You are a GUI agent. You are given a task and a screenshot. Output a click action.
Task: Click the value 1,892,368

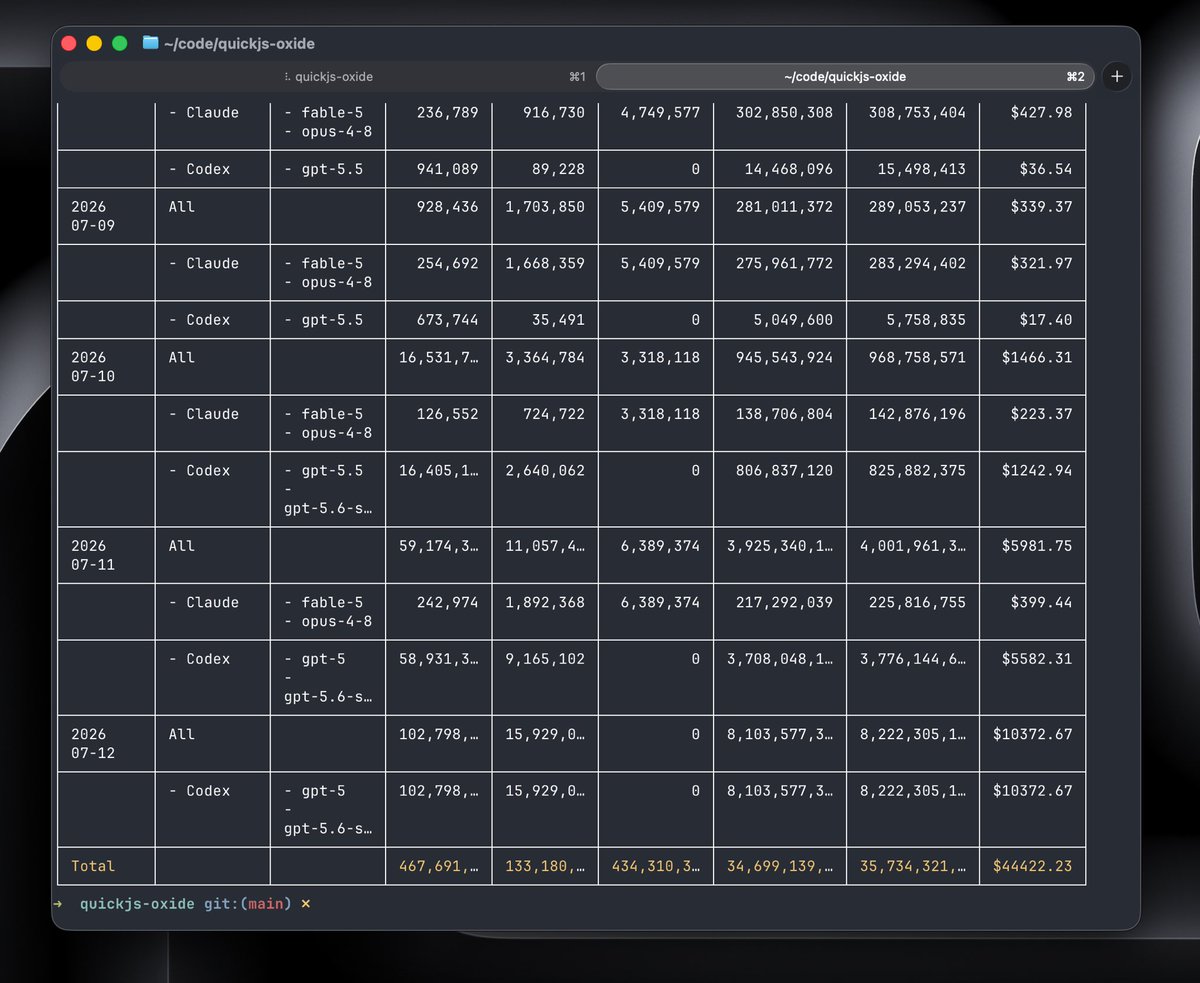[545, 602]
